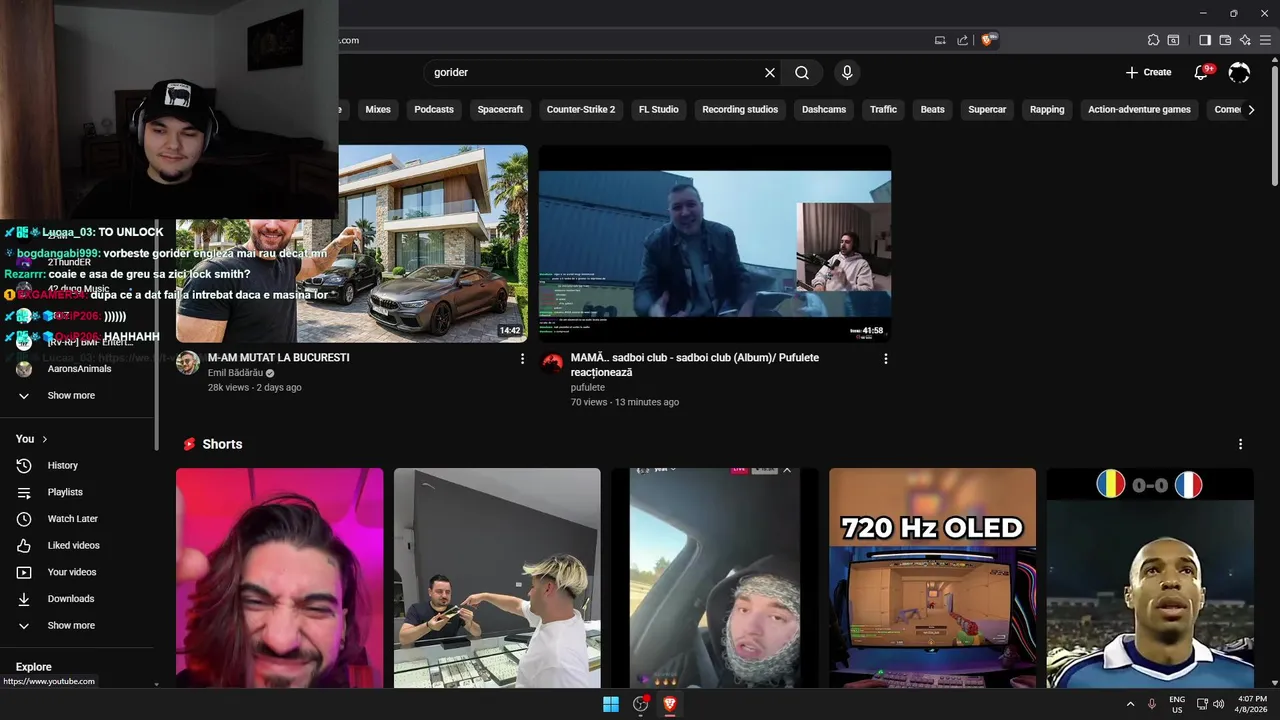Open the browser hamburger menu
This screenshot has height=720, width=1280.
[1265, 40]
